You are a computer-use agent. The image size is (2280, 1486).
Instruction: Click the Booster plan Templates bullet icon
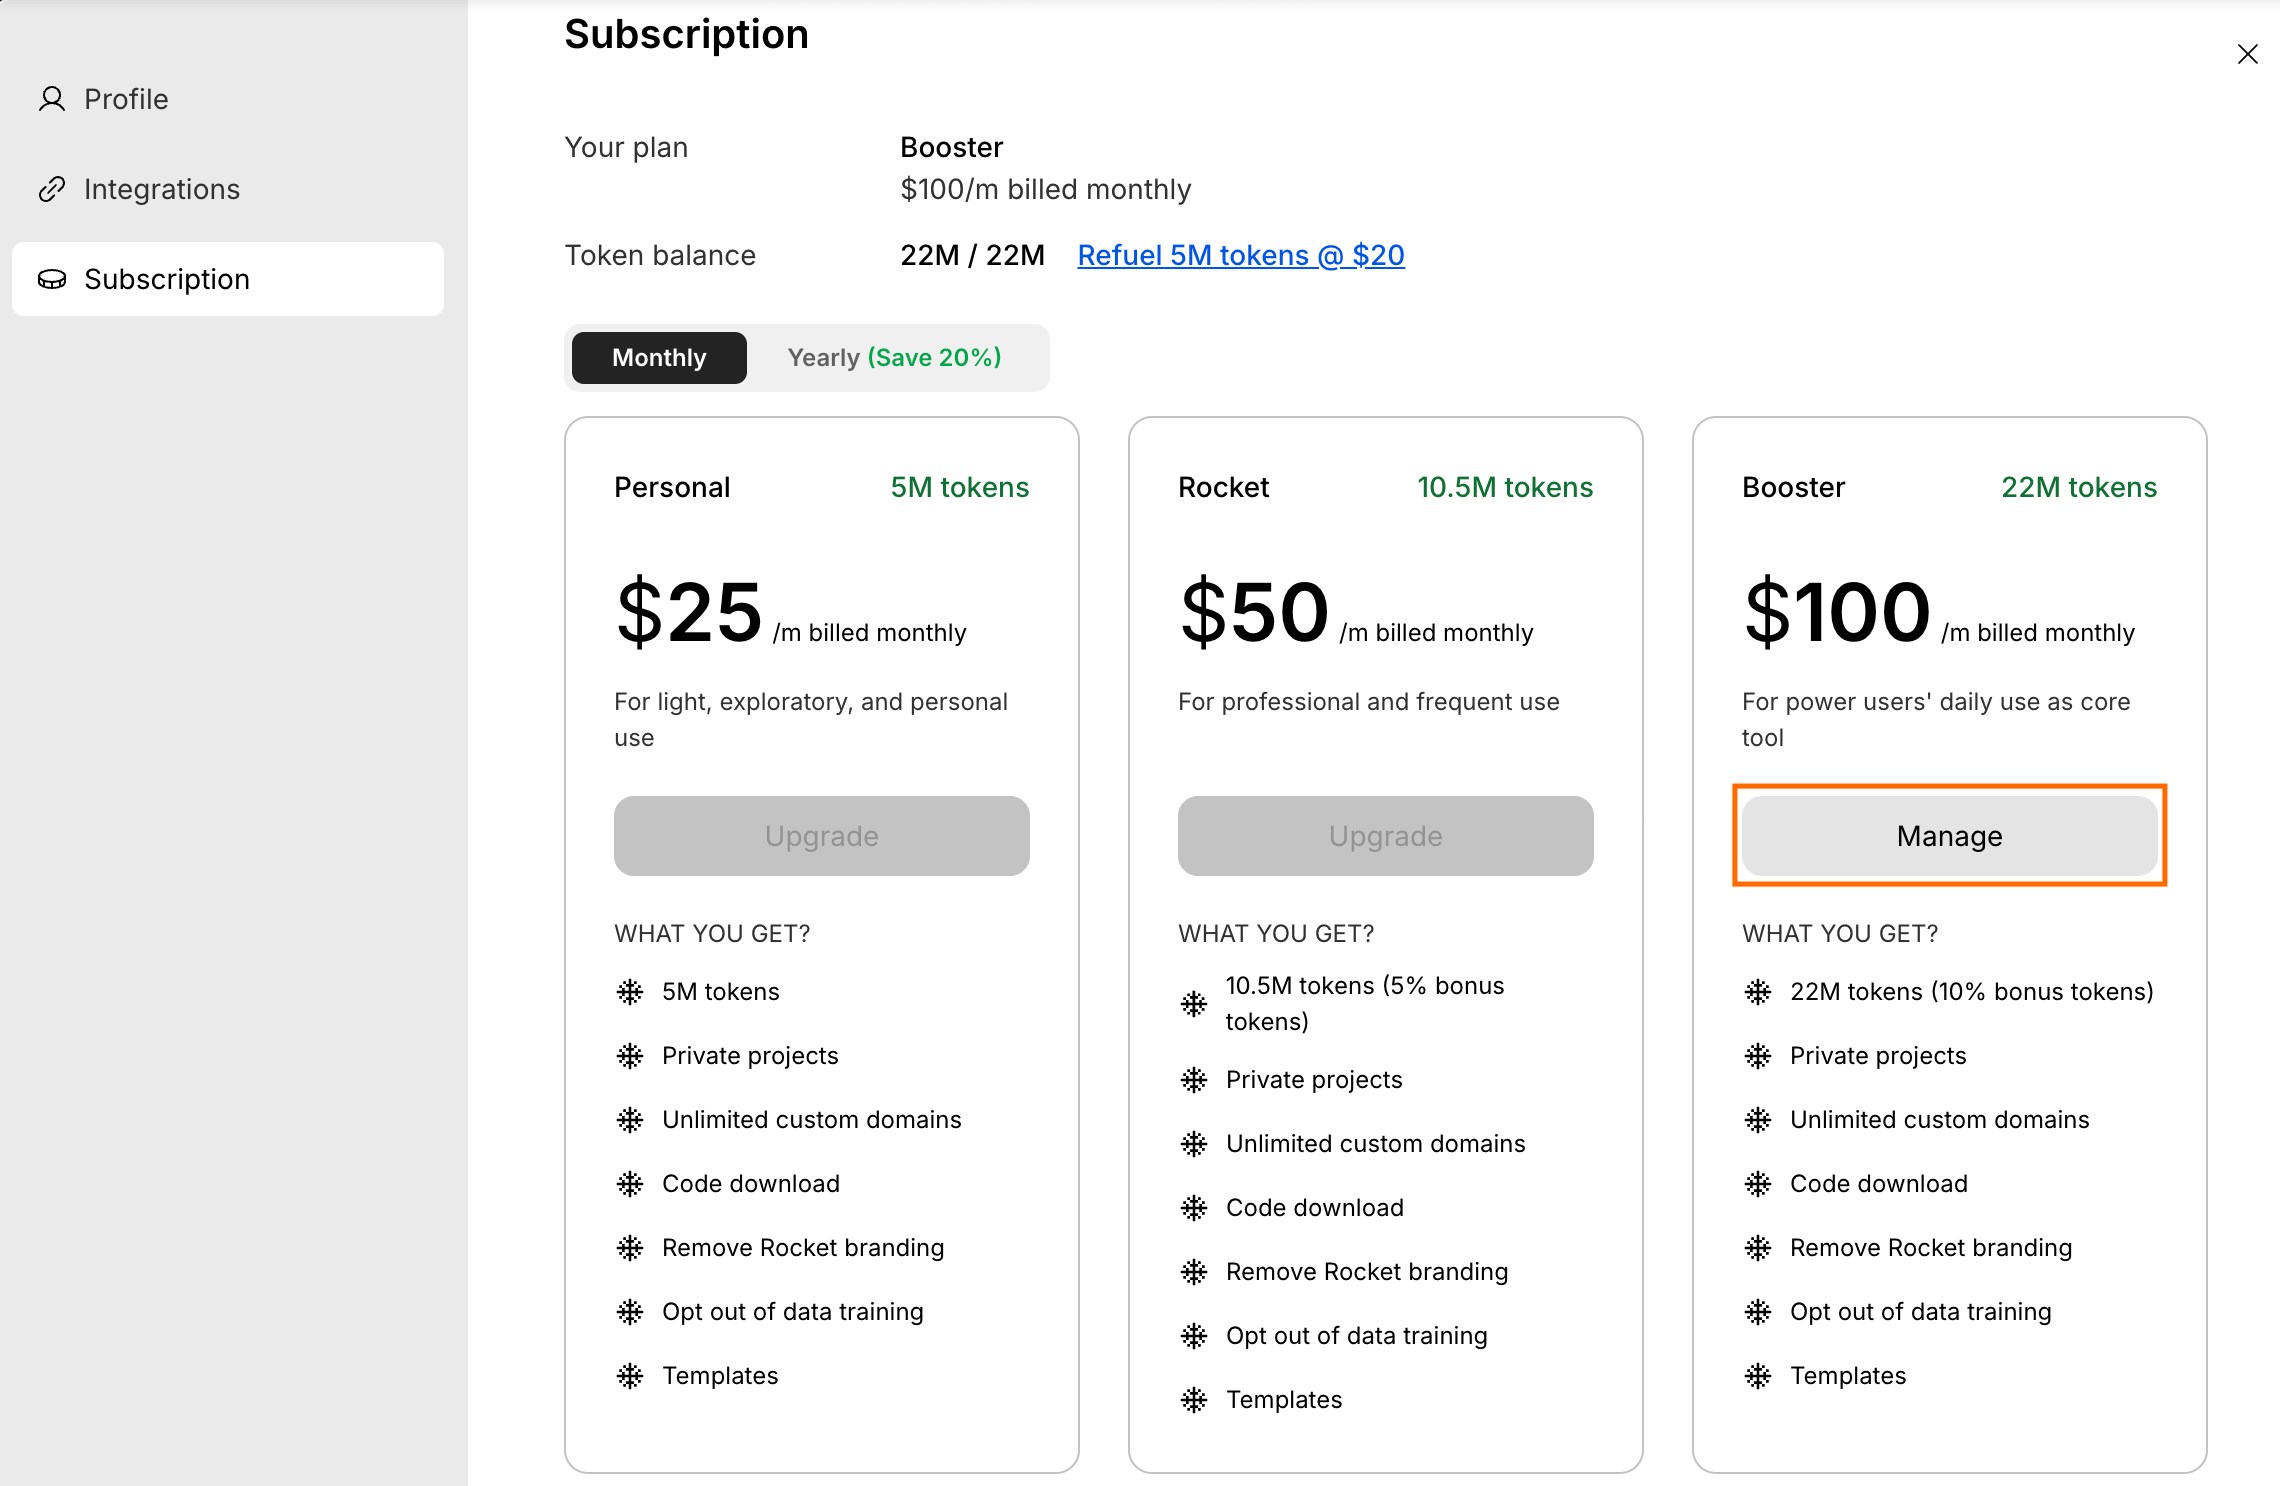pyautogui.click(x=1758, y=1376)
